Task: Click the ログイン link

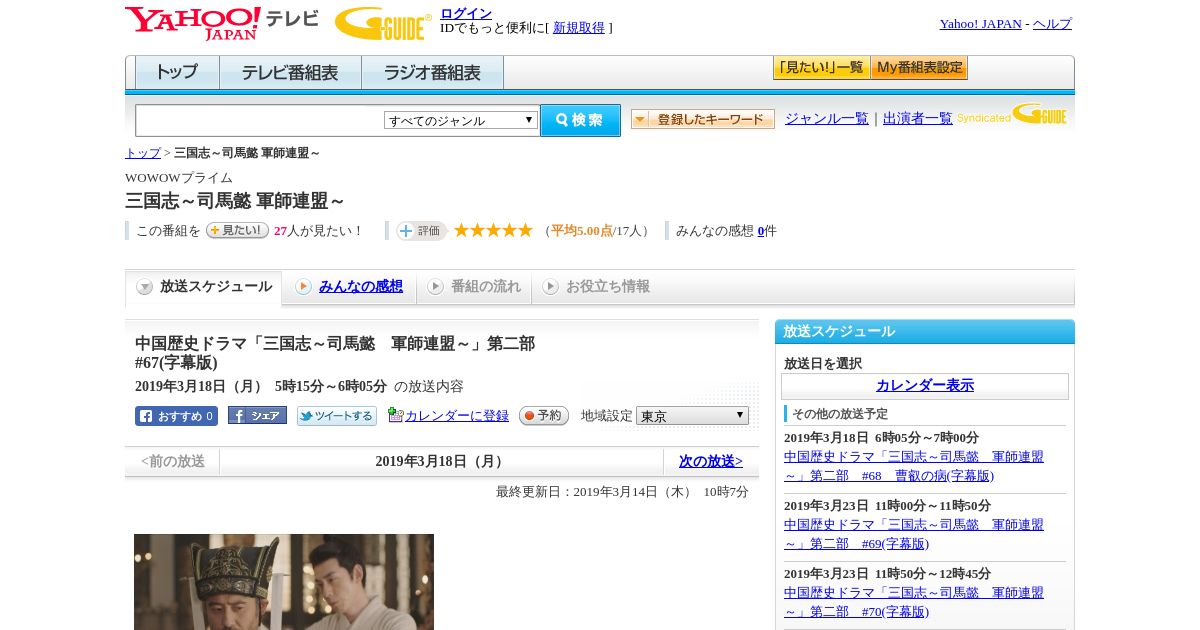Action: tap(466, 13)
